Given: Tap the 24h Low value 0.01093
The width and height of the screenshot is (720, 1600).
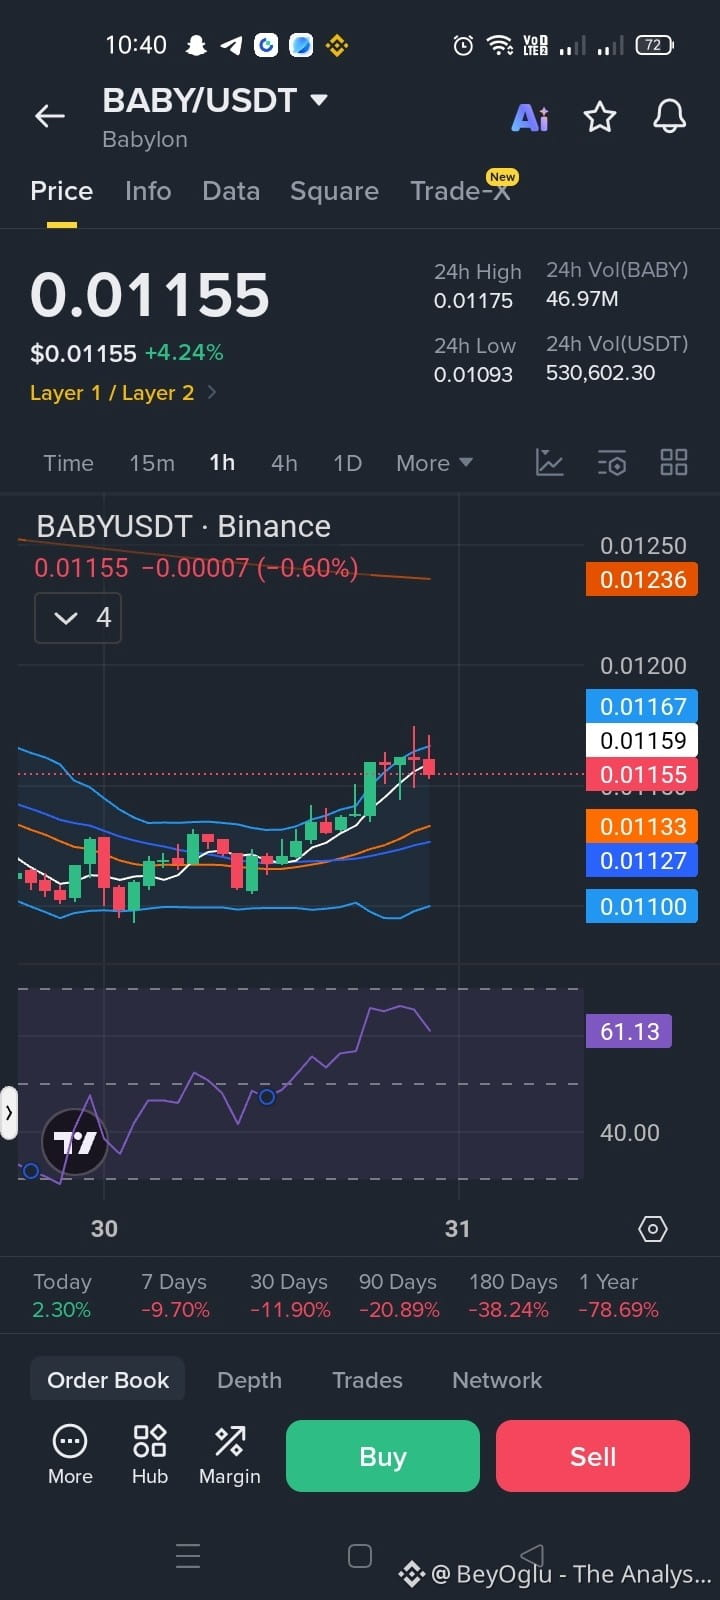Looking at the screenshot, I should [473, 375].
